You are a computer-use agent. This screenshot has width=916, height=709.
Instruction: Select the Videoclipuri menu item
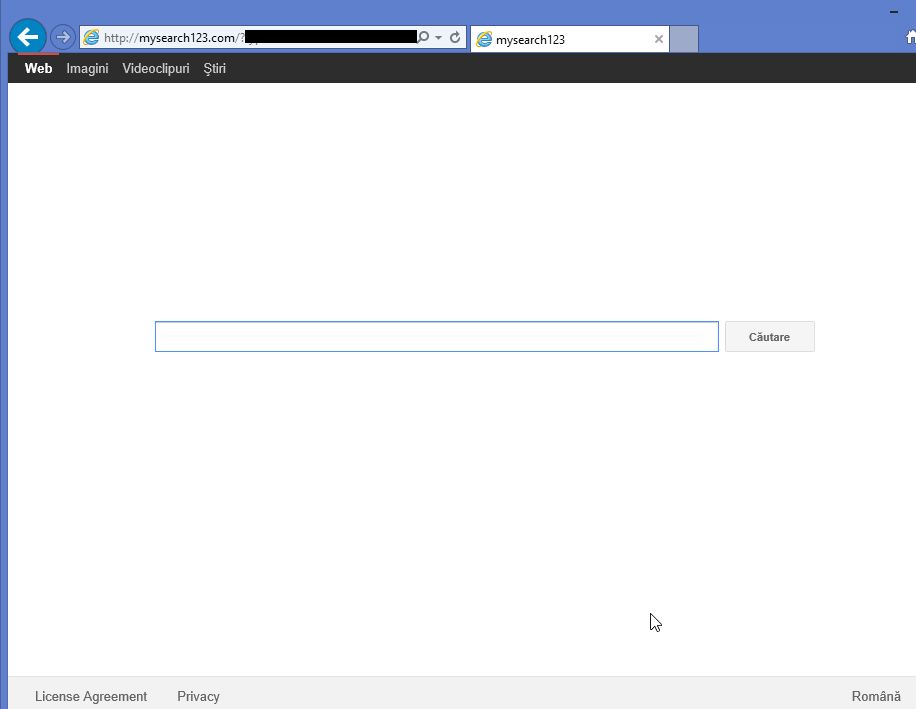pyautogui.click(x=155, y=68)
